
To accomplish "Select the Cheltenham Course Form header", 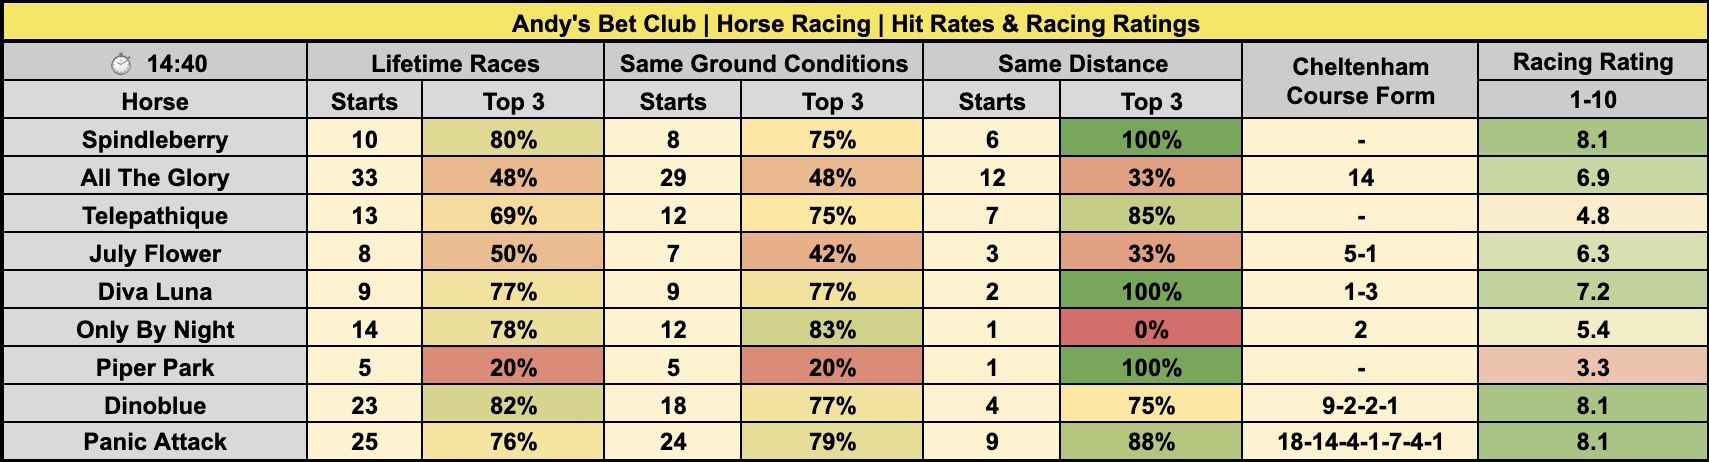I will tap(1360, 82).
